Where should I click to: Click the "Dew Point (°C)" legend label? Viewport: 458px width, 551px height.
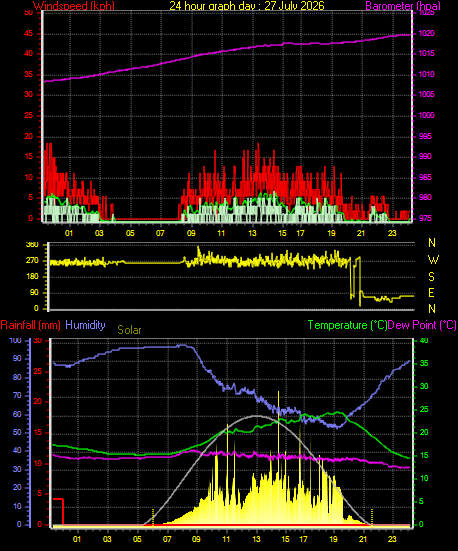coord(422,325)
